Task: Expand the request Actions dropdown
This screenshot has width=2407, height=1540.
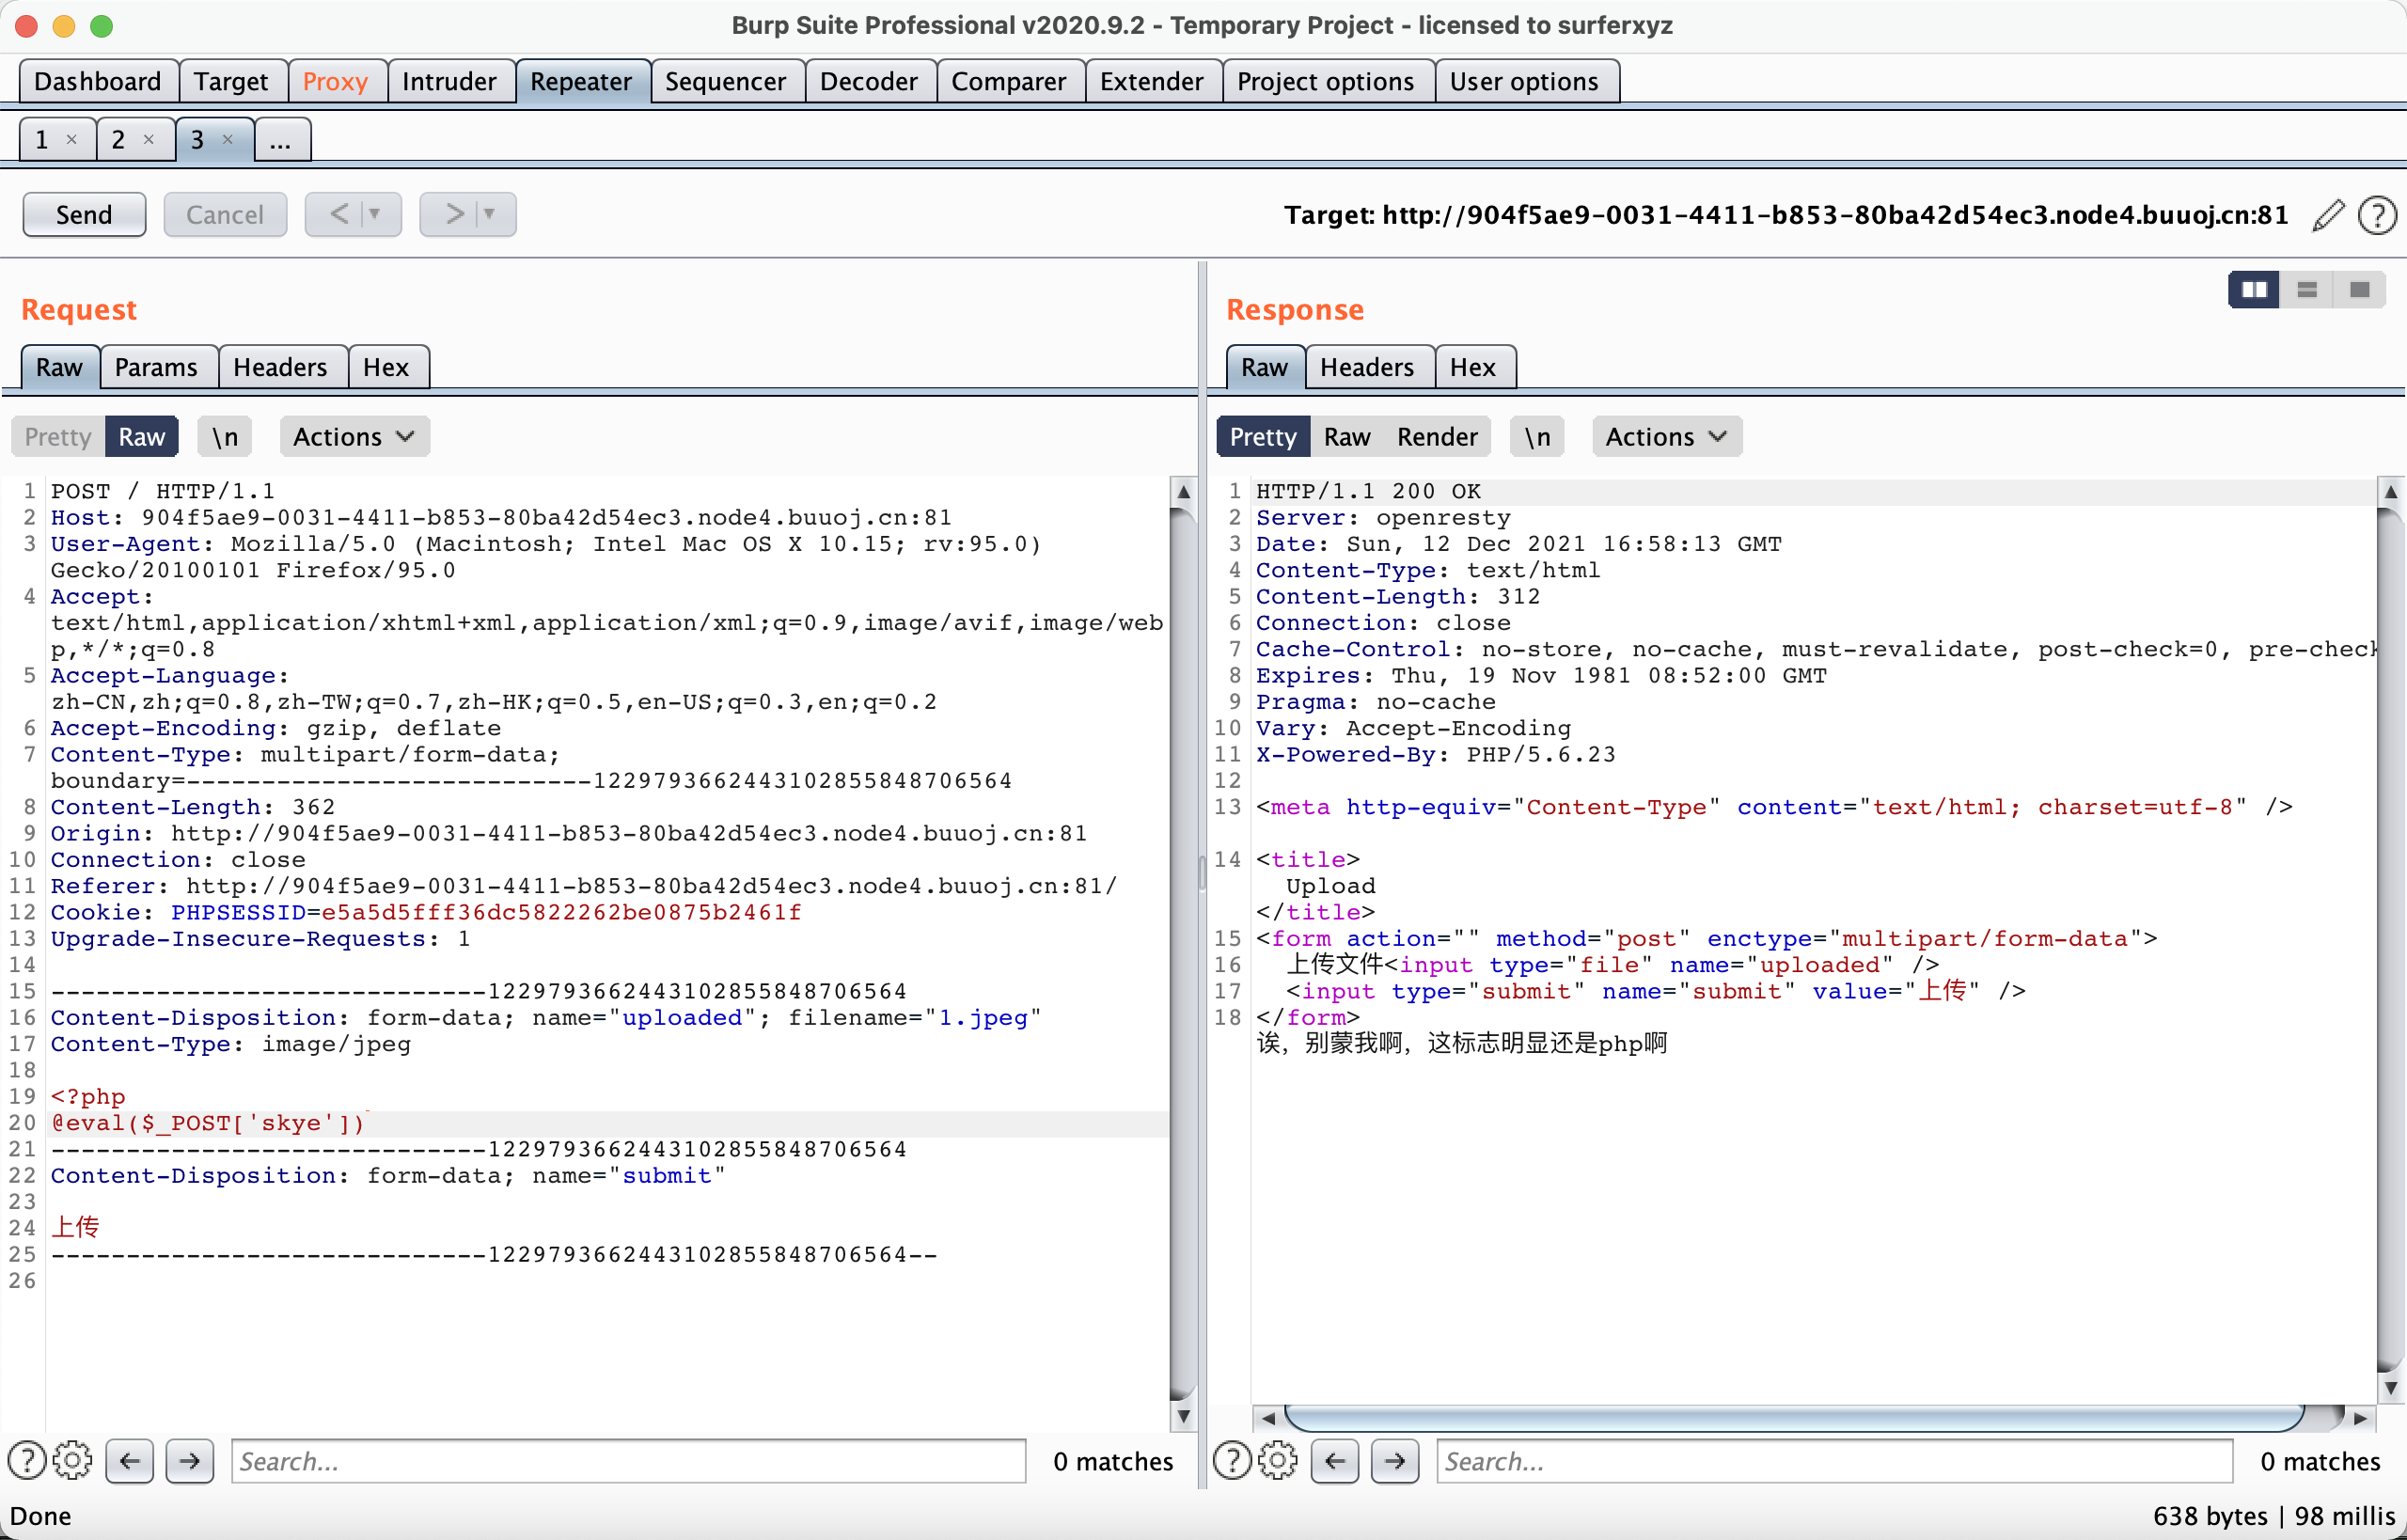Action: pos(354,437)
